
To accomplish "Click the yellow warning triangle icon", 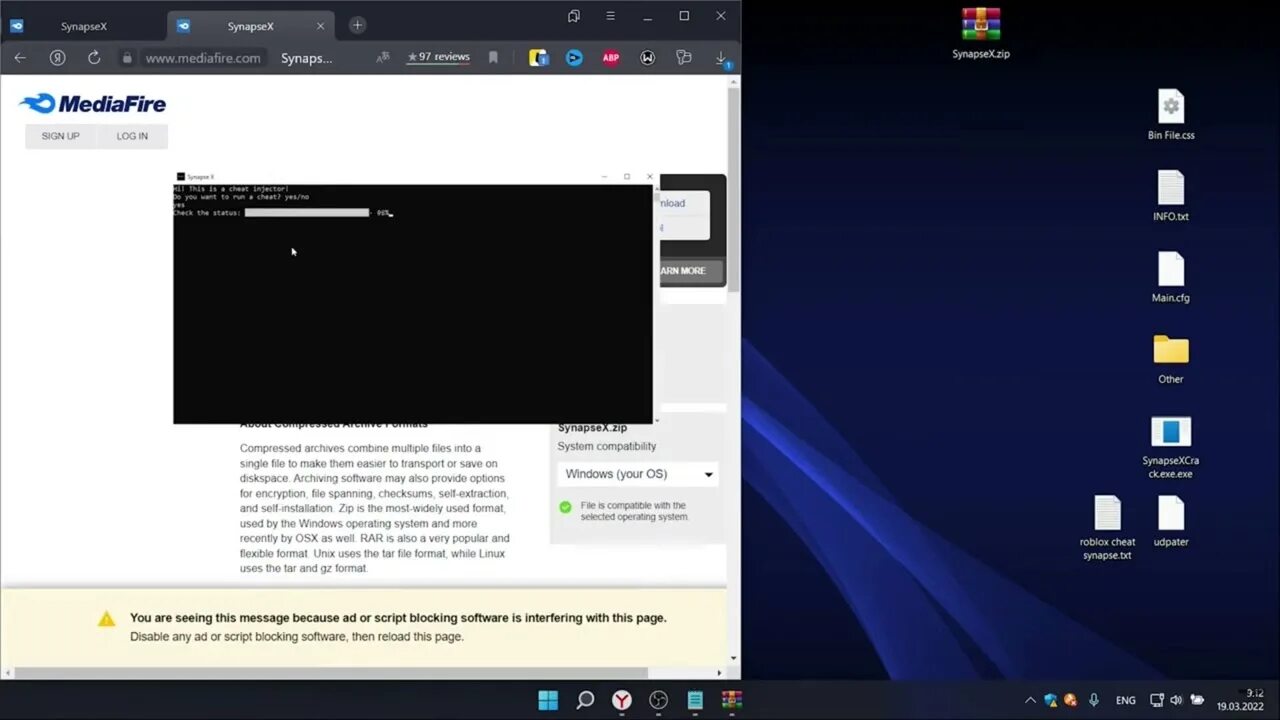I will [x=107, y=619].
